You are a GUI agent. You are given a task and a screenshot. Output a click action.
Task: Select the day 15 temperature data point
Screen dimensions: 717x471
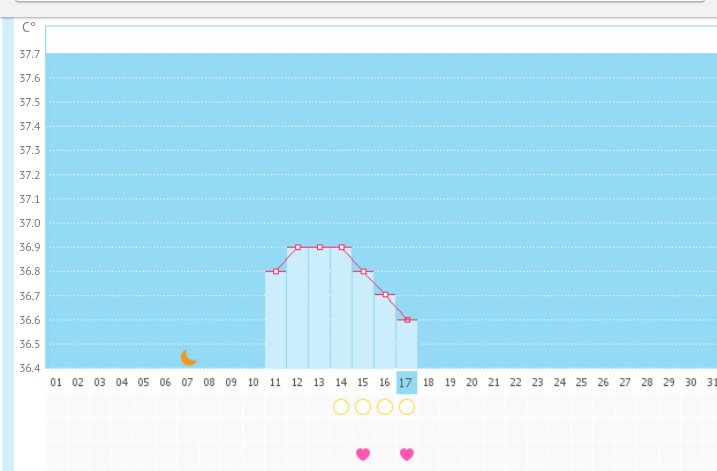[364, 271]
